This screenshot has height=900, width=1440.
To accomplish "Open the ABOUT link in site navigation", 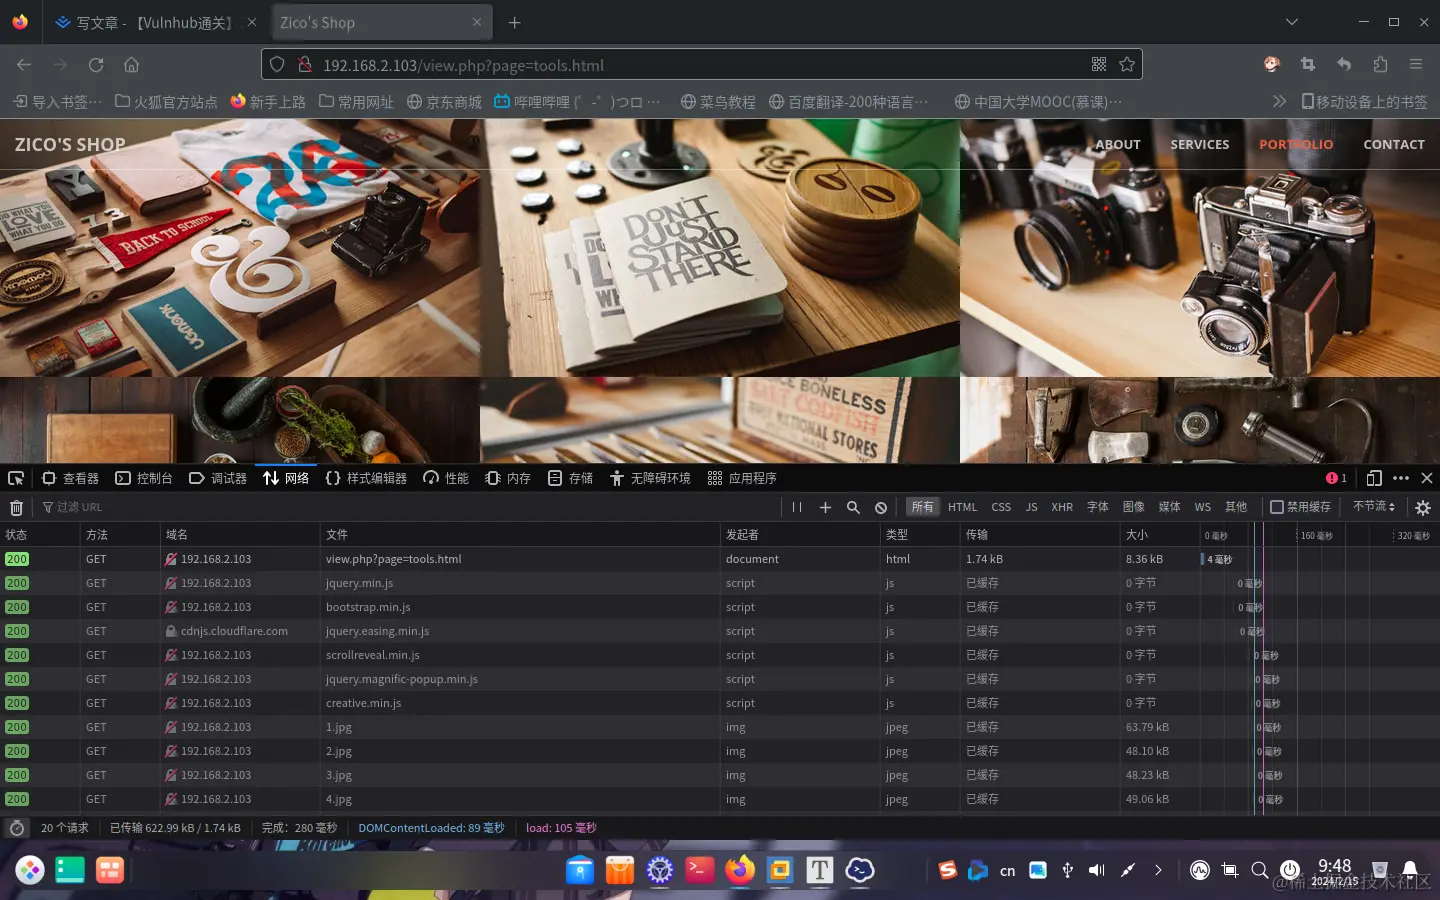I will click(1118, 145).
